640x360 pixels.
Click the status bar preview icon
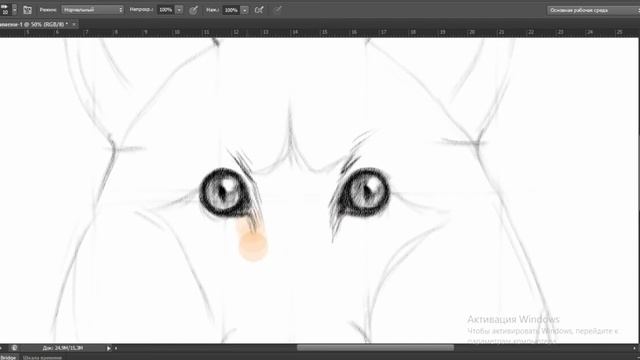14,348
